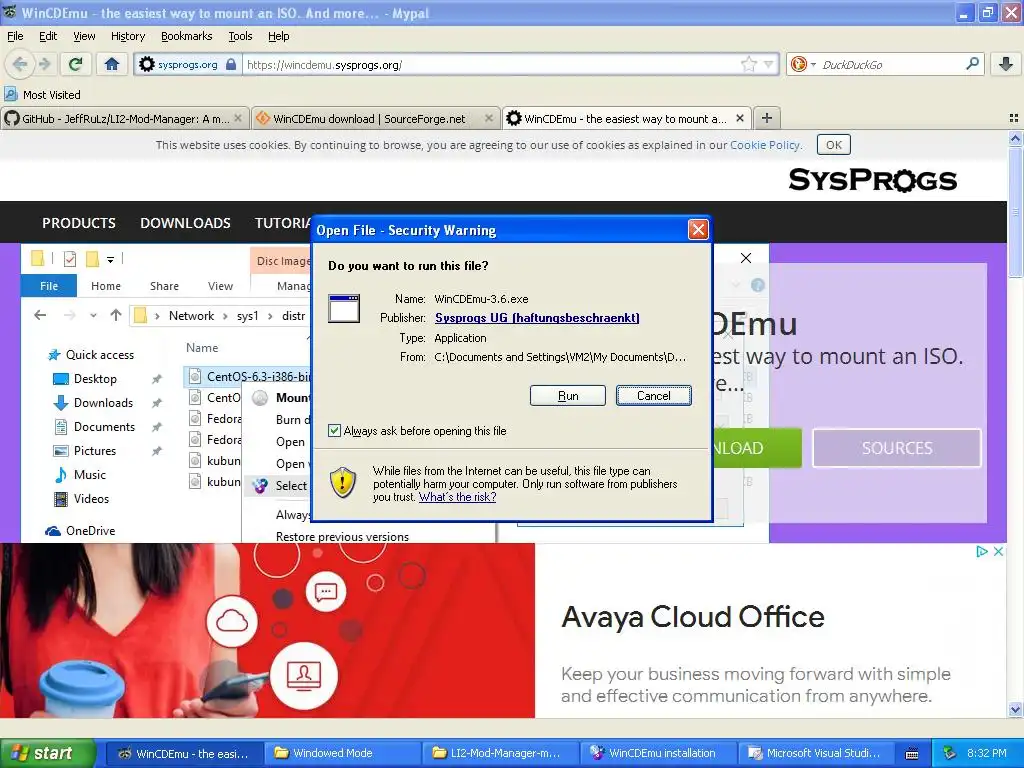The width and height of the screenshot is (1024, 768).
Task: Switch to Windowed Mode taskbar item
Action: point(343,753)
